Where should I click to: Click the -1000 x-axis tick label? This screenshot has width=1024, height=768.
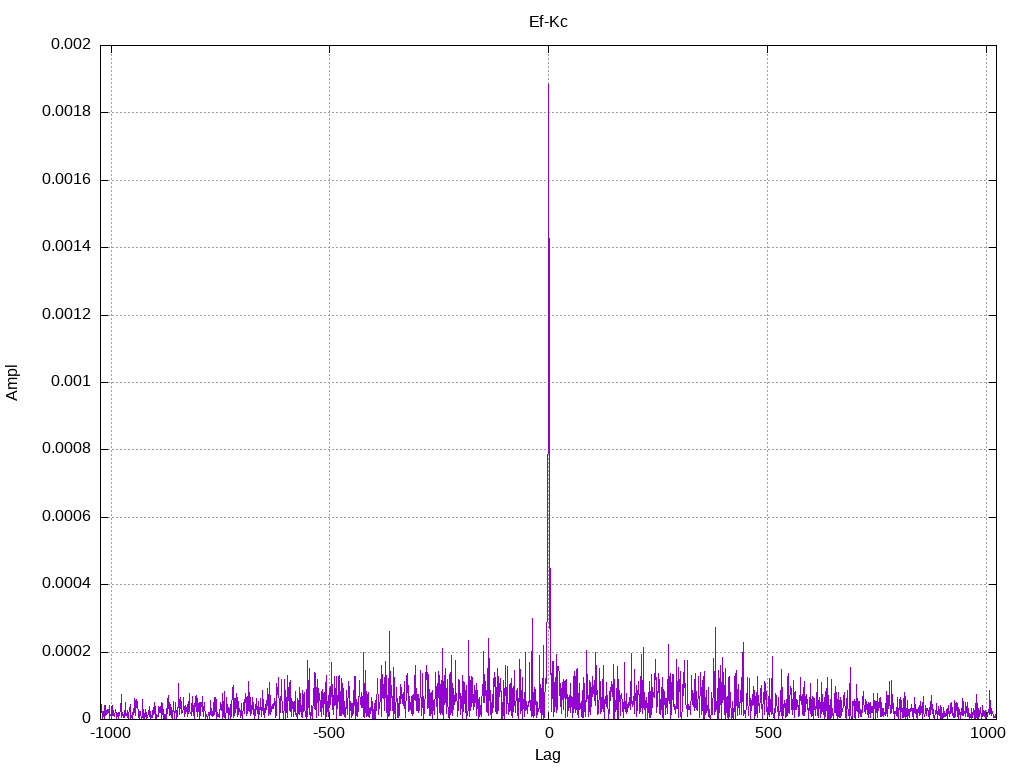(110, 734)
